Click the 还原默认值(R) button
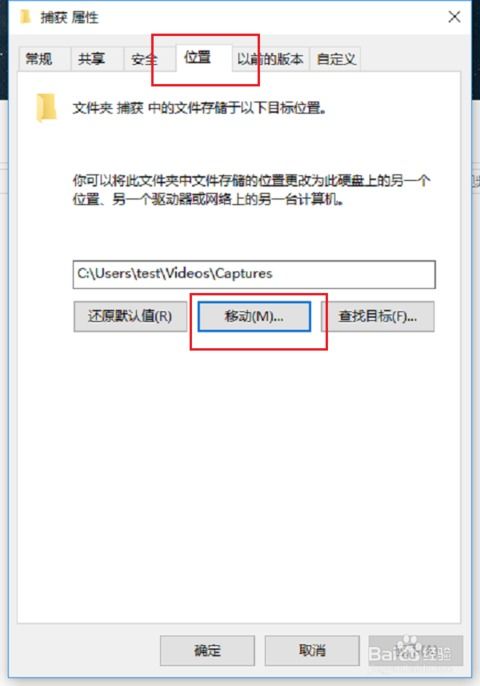The image size is (480, 686). (130, 316)
